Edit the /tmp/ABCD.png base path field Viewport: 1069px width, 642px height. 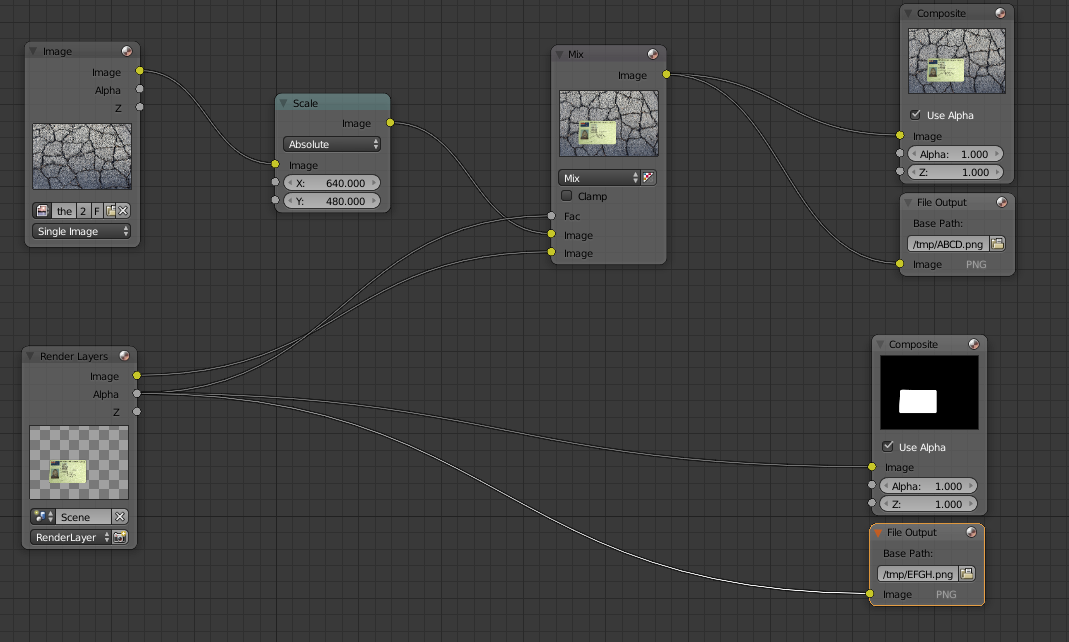click(x=948, y=244)
